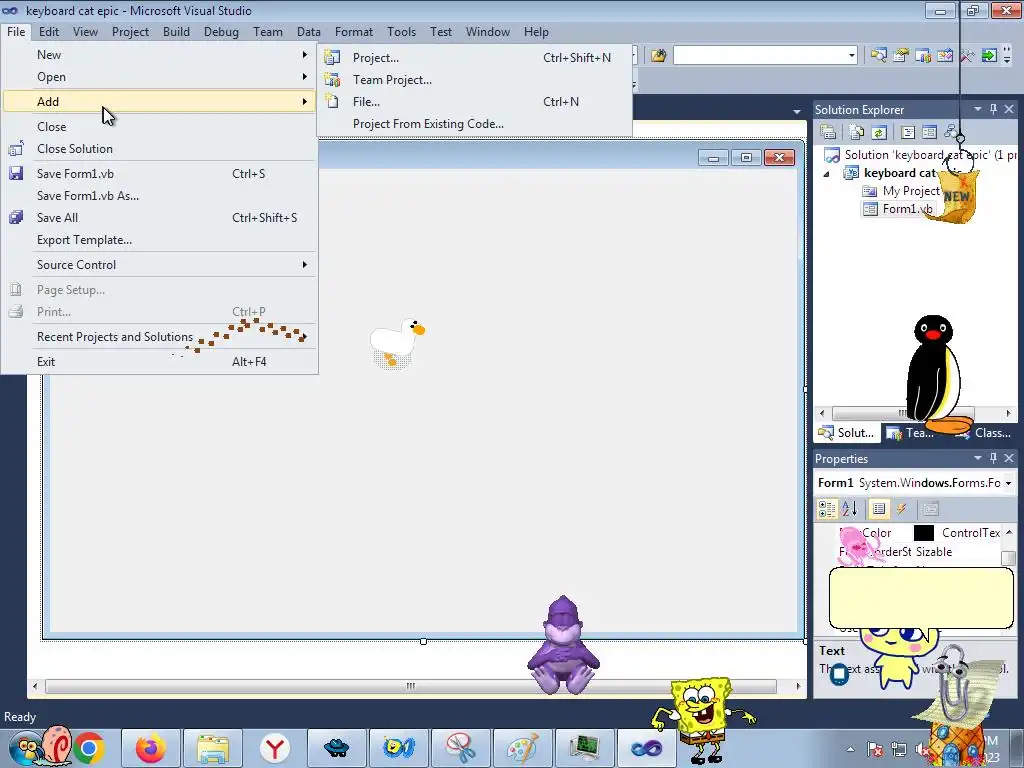Collapse the keyboard cat project node
Screen dimensions: 1024x768
[x=826, y=174]
